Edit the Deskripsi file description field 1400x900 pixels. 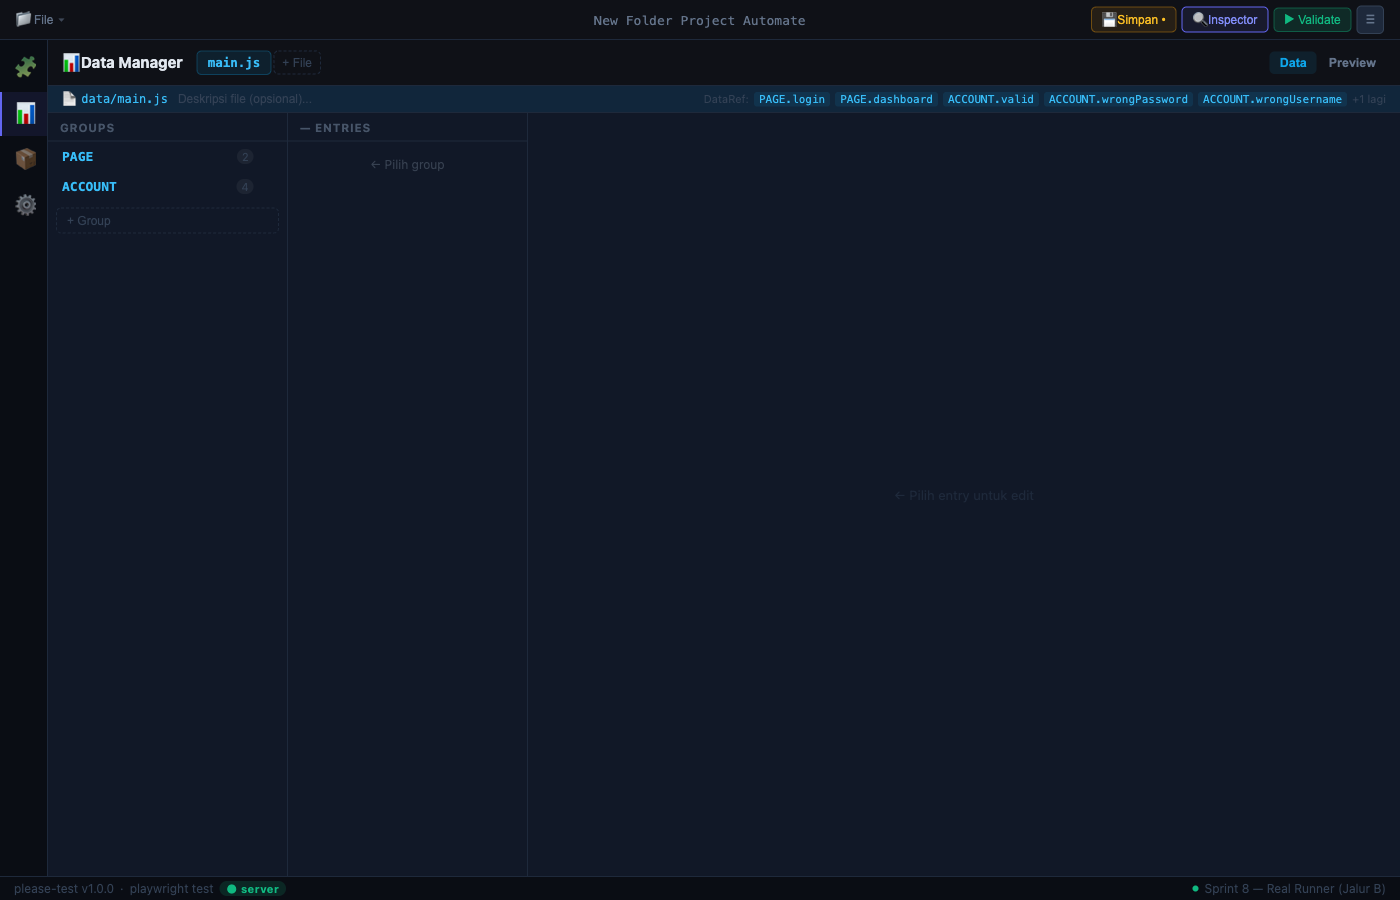point(245,99)
